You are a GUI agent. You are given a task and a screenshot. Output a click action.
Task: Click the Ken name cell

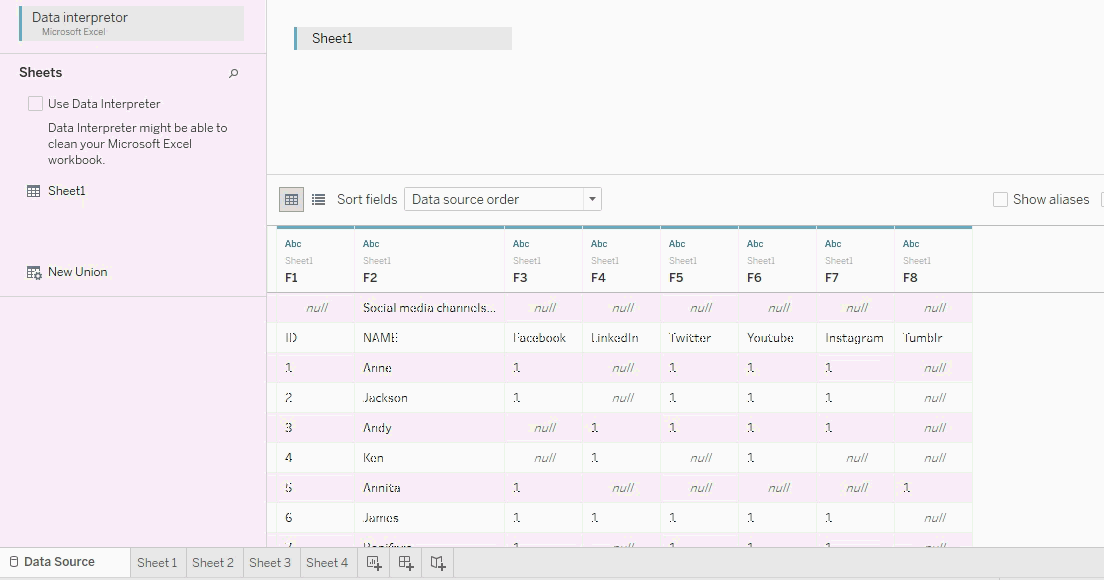pos(429,458)
